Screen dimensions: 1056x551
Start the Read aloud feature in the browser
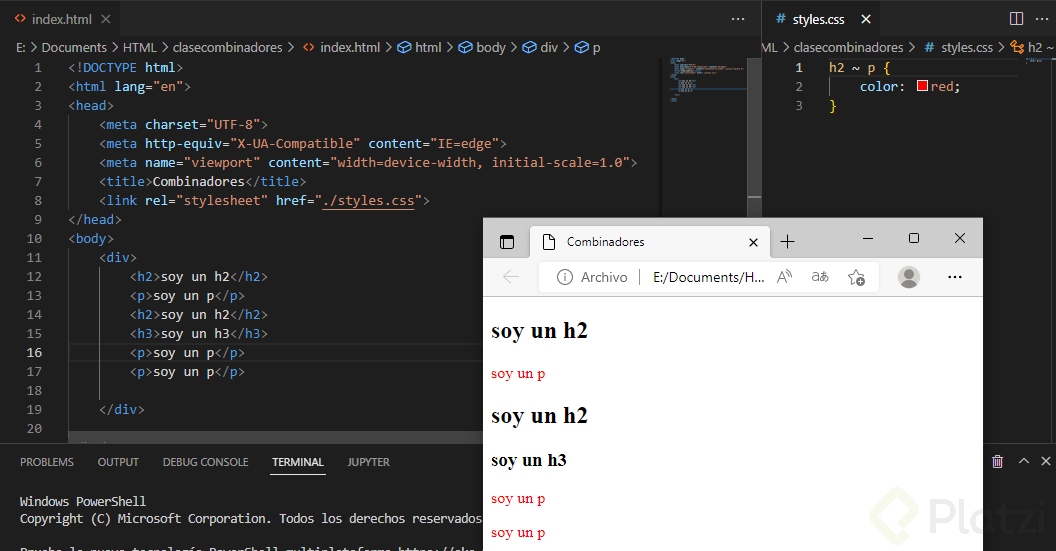coord(785,277)
